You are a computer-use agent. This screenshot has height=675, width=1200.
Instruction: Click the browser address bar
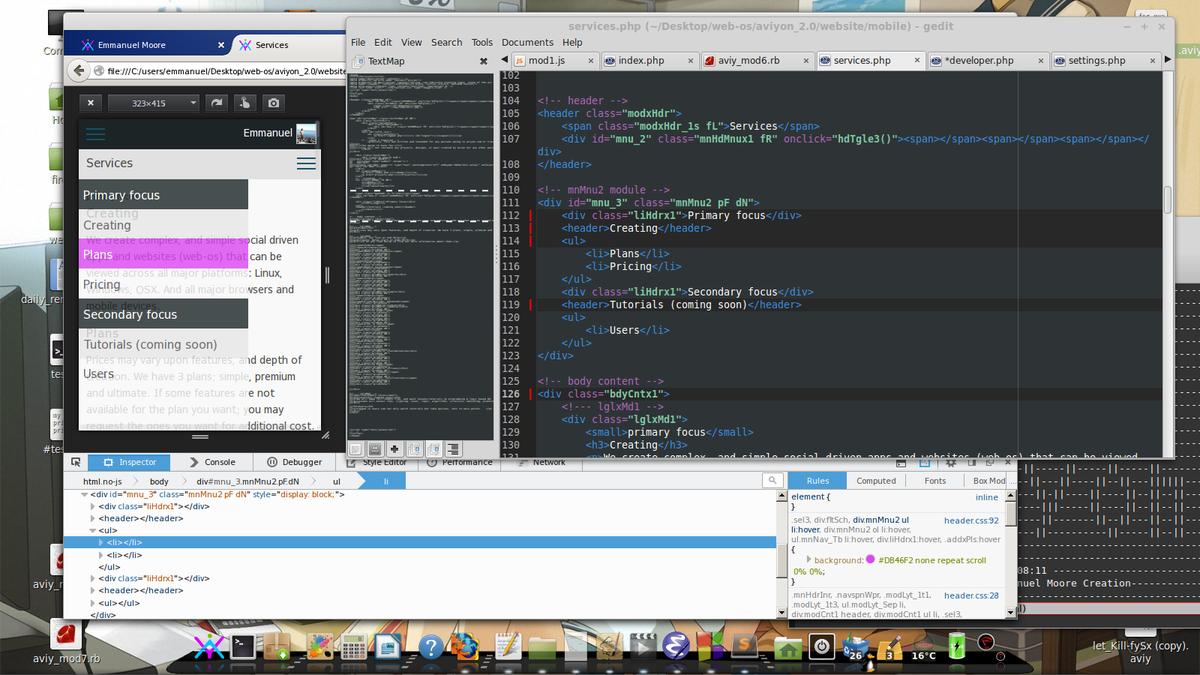coord(220,71)
